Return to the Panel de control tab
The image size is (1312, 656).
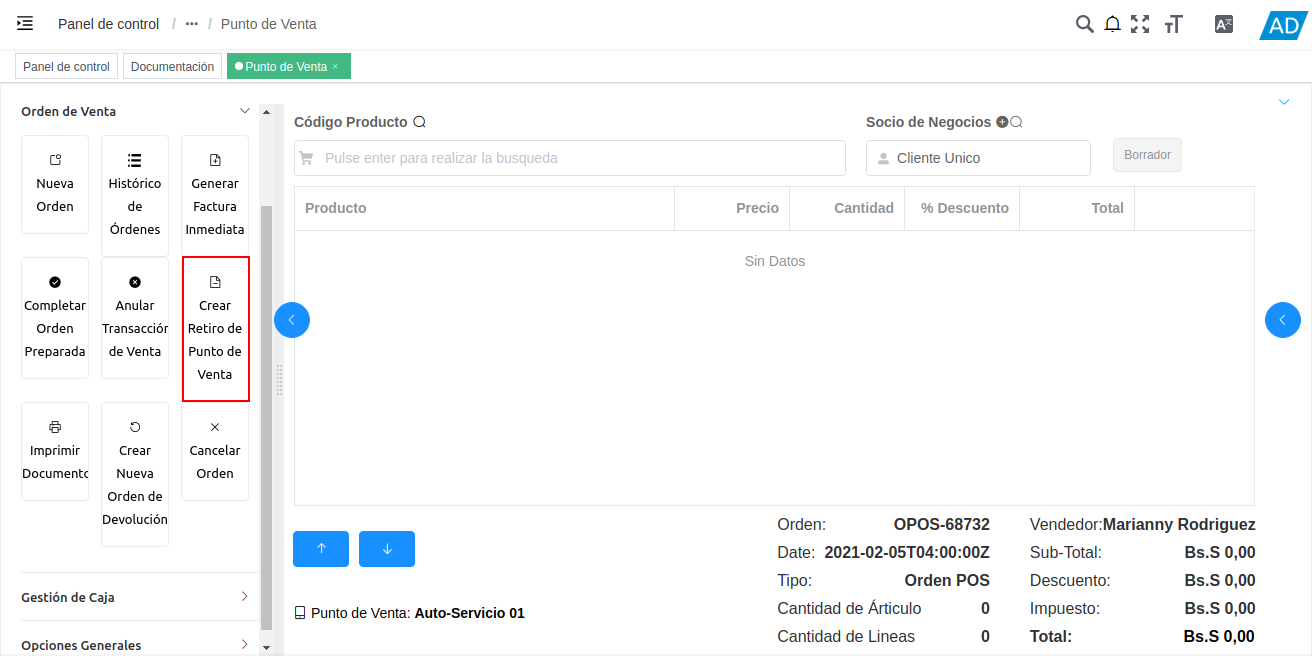point(66,66)
